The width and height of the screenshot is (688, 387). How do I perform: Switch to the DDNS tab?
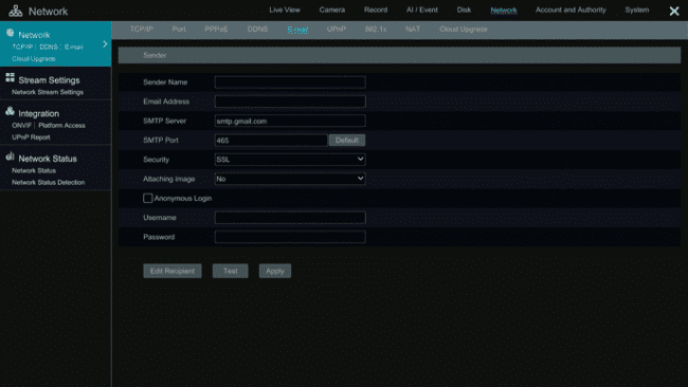tap(258, 29)
